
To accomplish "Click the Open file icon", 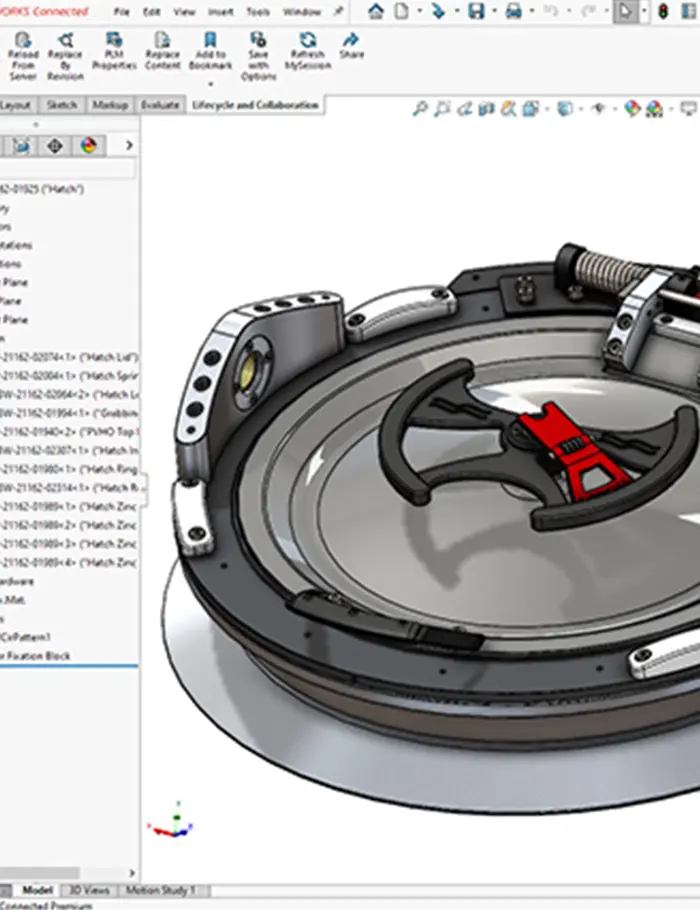I will (439, 10).
